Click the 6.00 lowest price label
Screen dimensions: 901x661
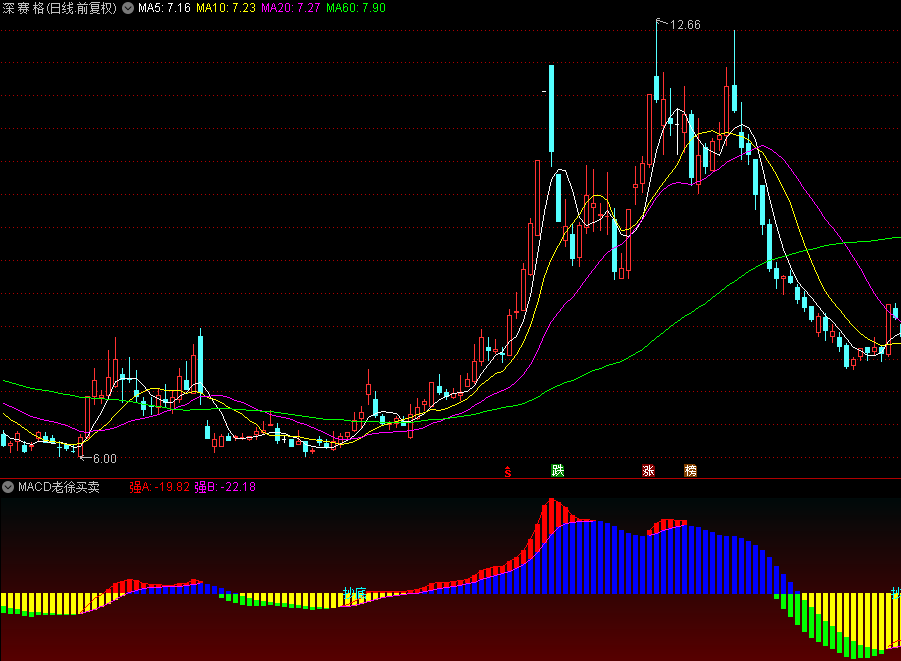(105, 459)
